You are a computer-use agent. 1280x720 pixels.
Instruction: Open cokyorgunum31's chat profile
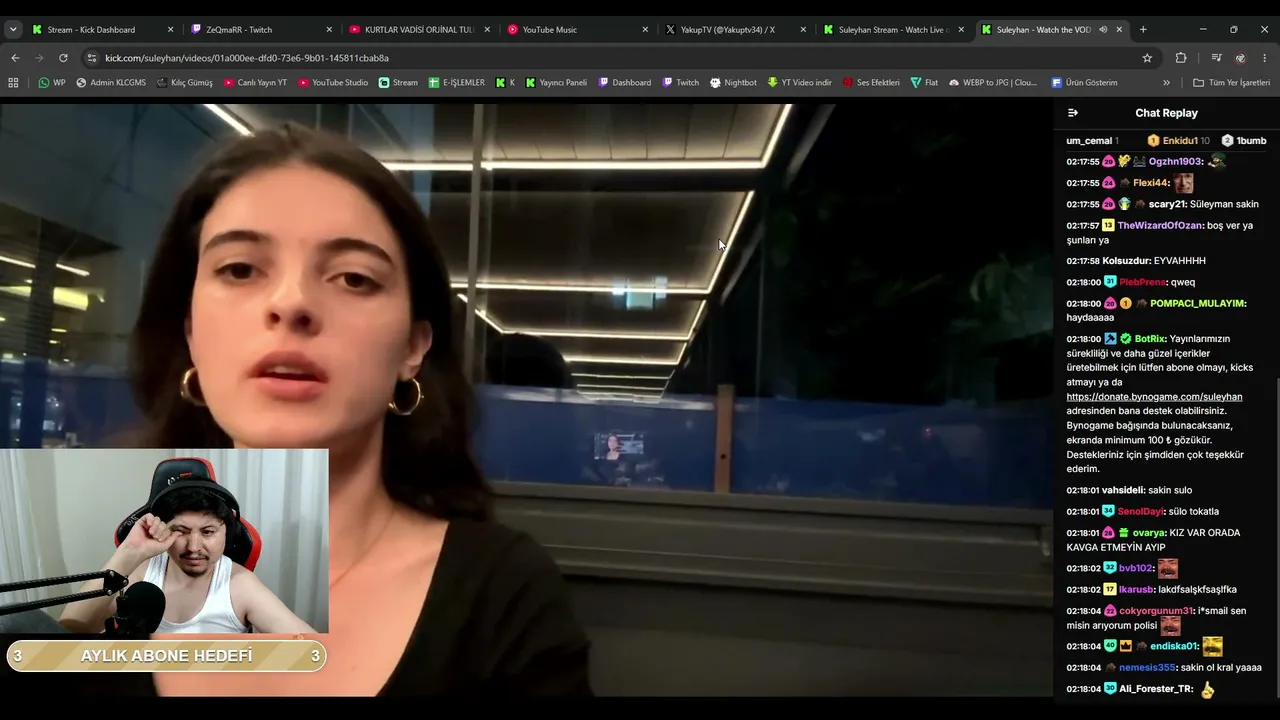tap(1156, 611)
